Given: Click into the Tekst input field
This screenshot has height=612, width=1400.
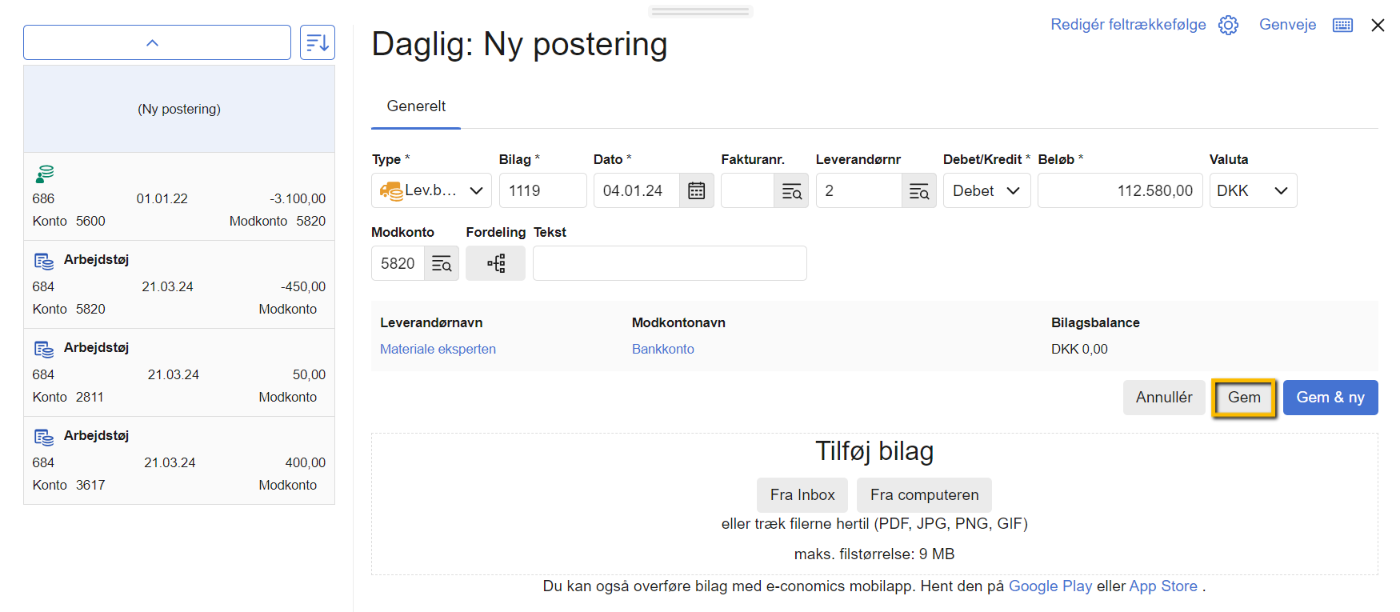Looking at the screenshot, I should (x=669, y=264).
